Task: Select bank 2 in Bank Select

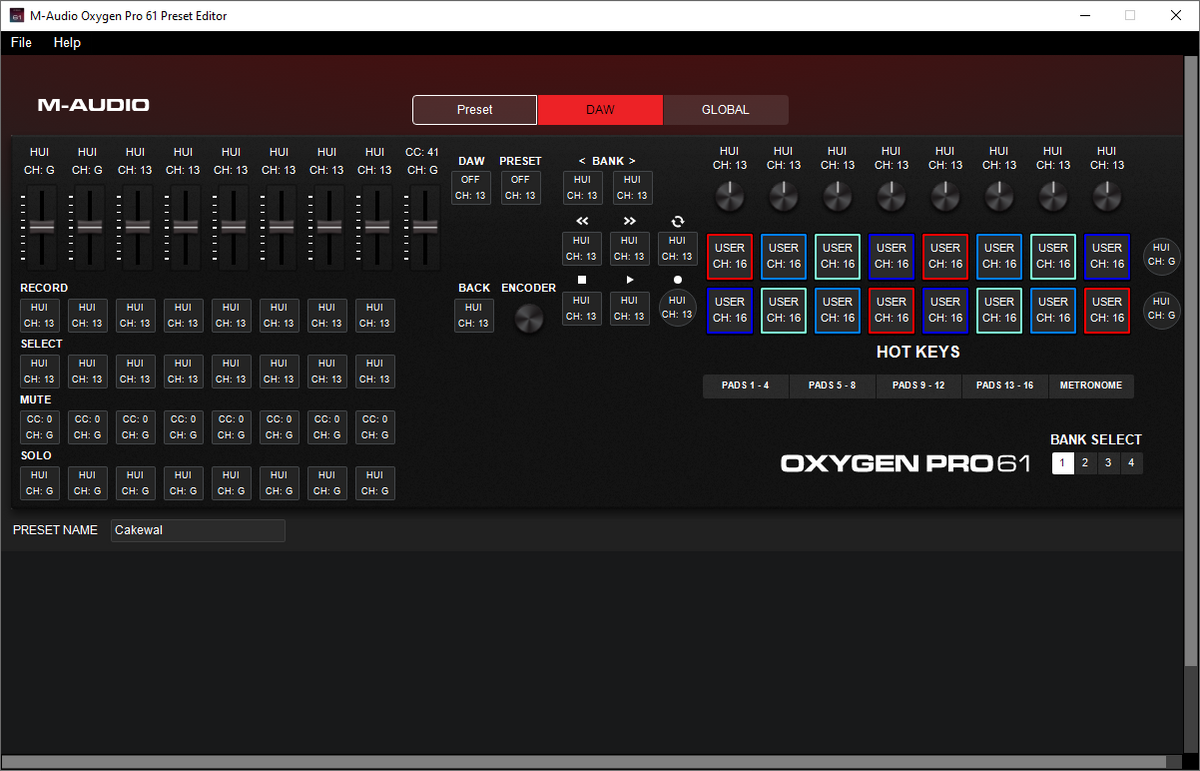Action: pyautogui.click(x=1085, y=463)
